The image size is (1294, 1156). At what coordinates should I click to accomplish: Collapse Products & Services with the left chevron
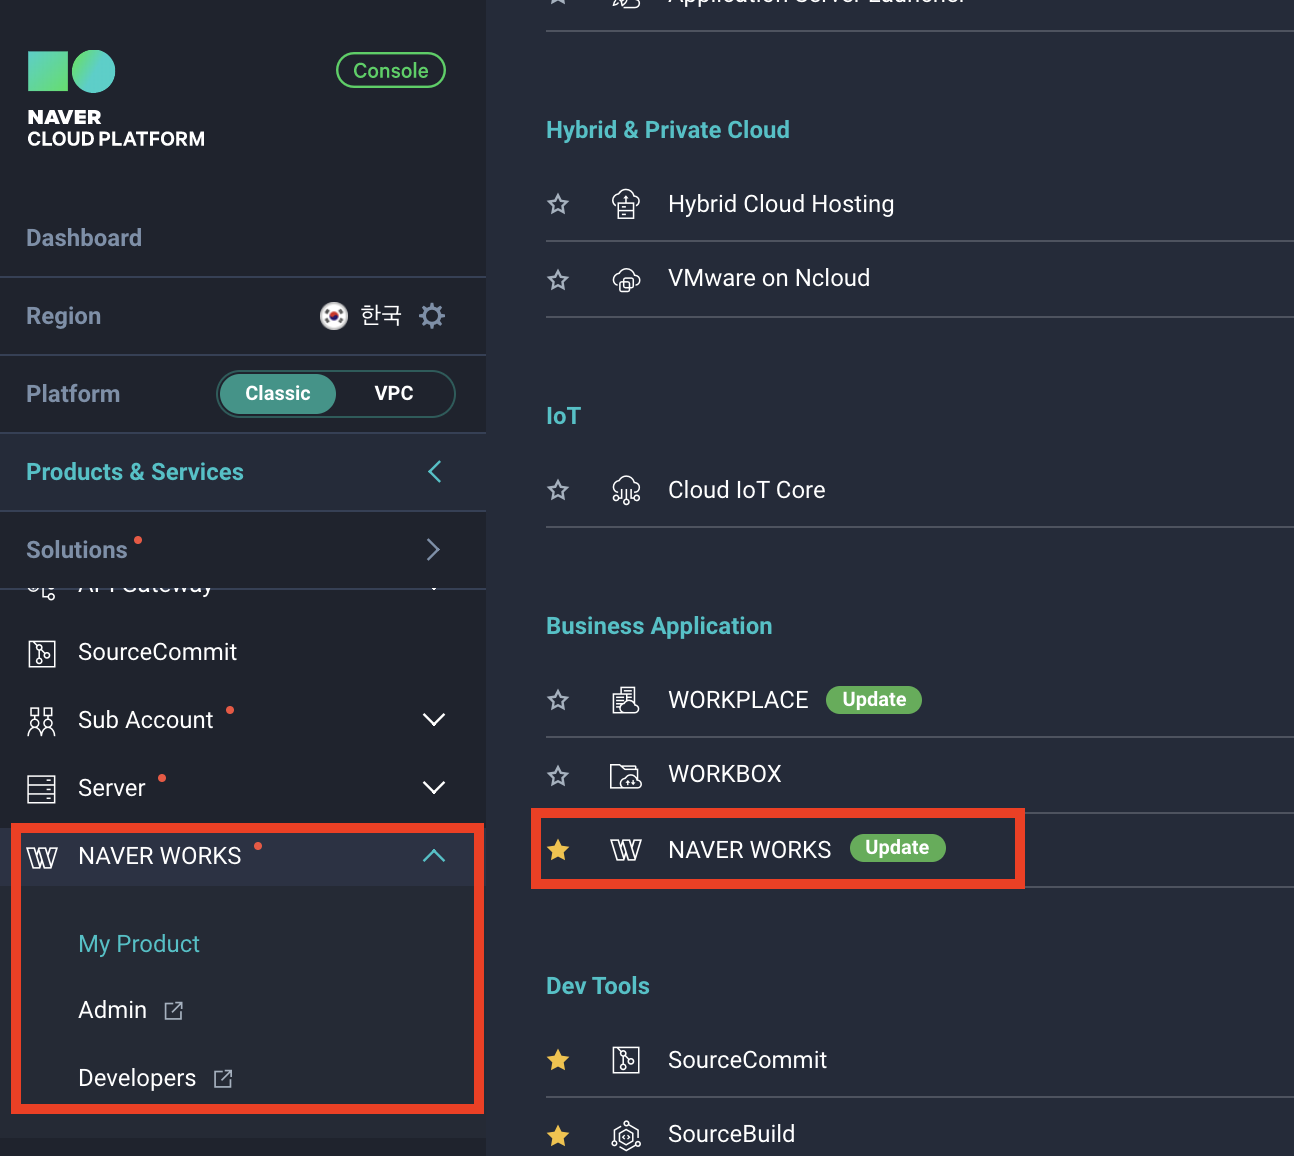[x=434, y=472]
